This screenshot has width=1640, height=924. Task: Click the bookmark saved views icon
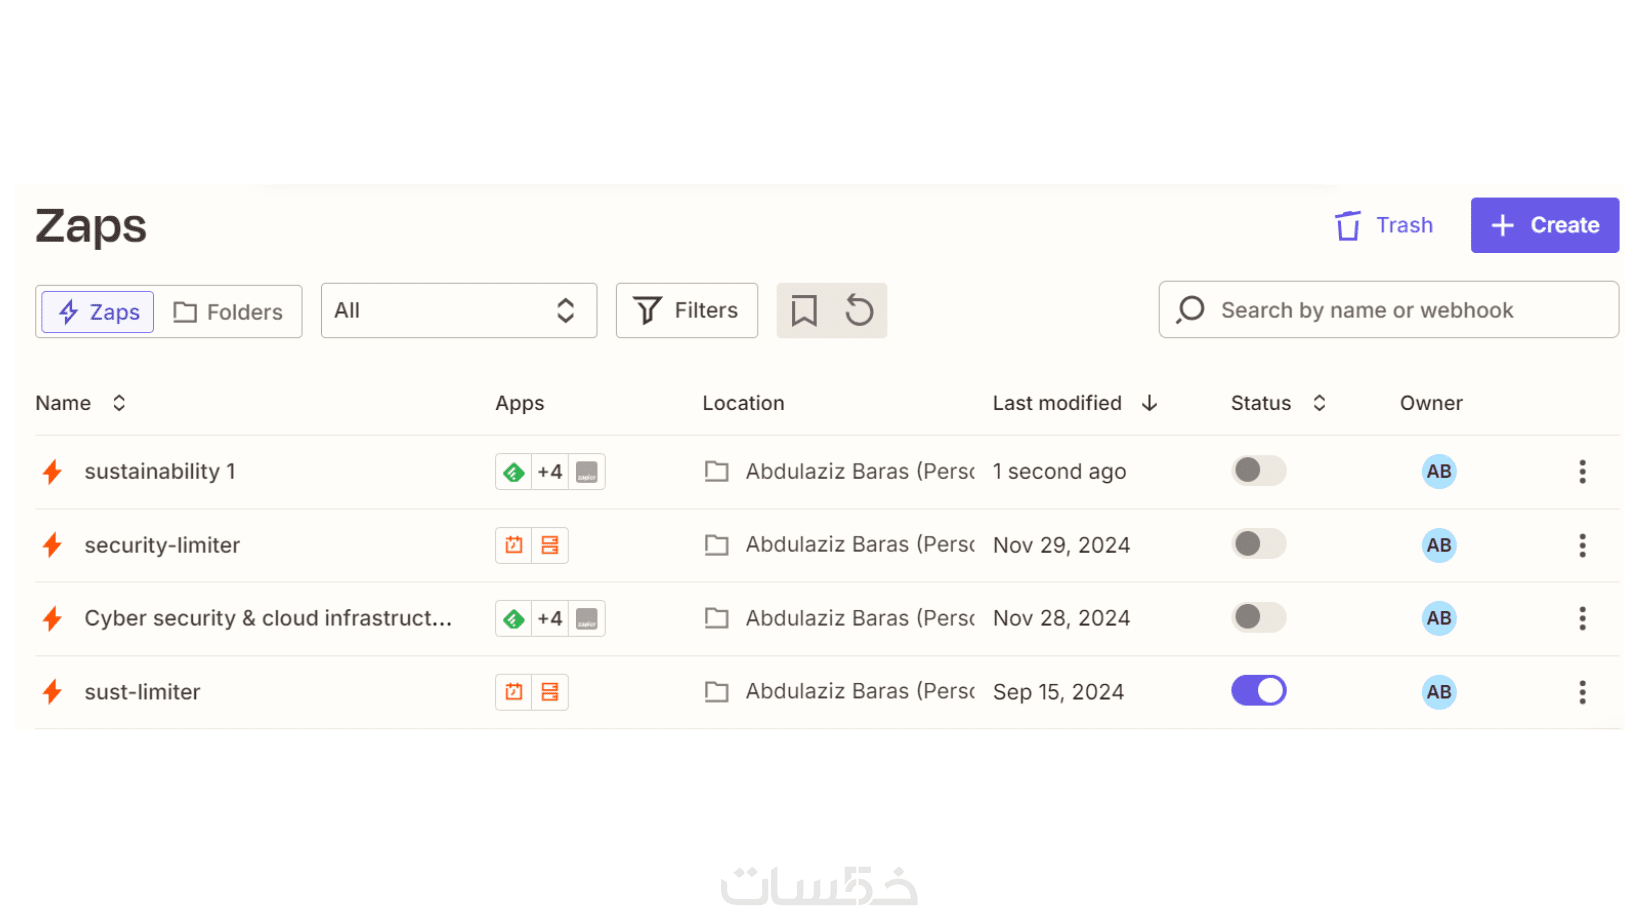pyautogui.click(x=804, y=311)
